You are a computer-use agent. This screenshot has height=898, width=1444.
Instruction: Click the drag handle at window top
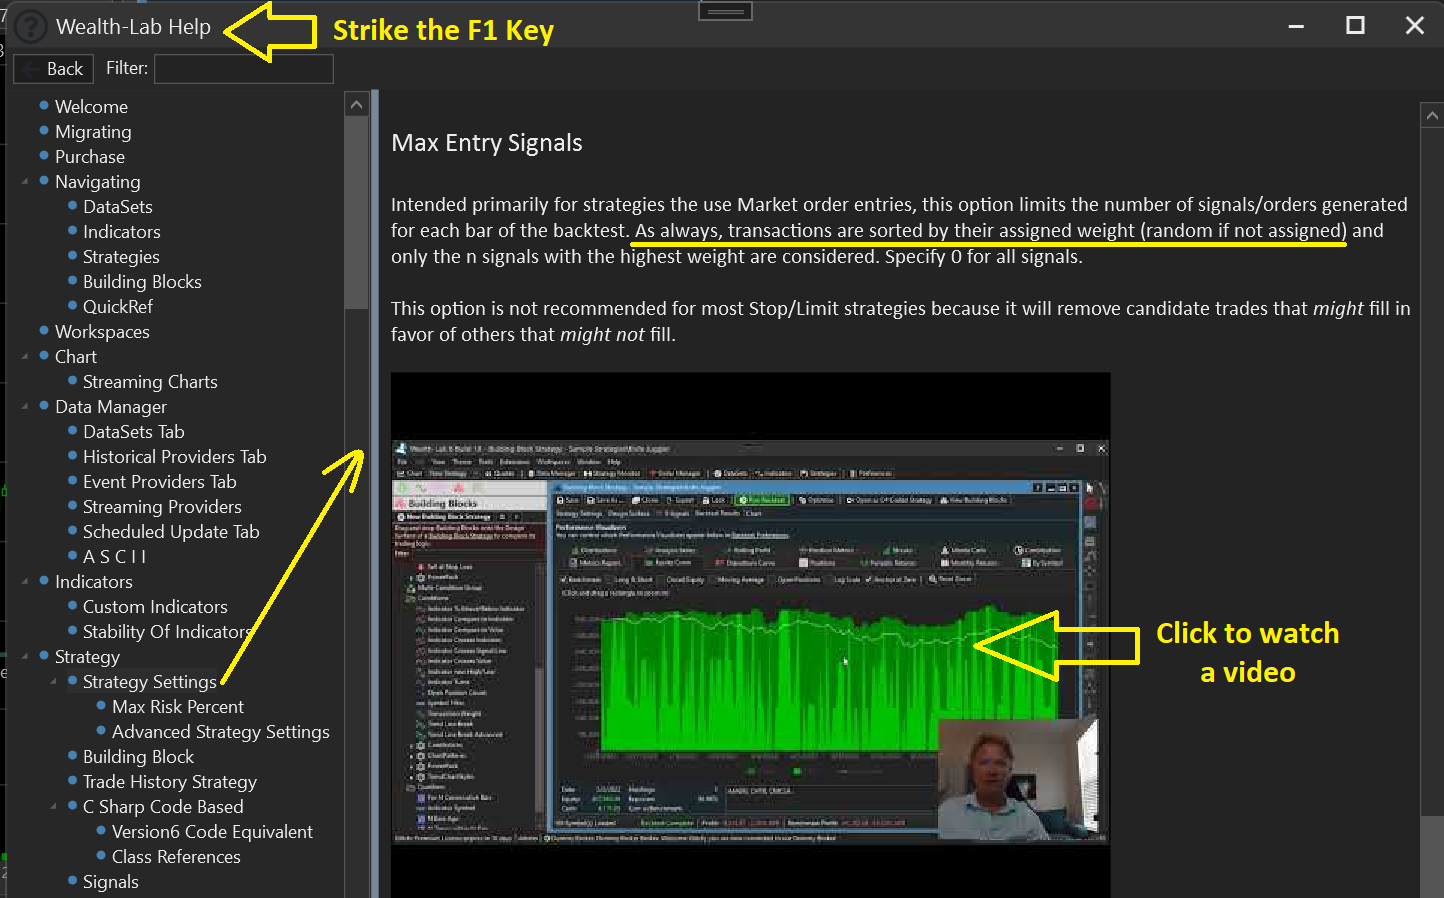pyautogui.click(x=725, y=11)
